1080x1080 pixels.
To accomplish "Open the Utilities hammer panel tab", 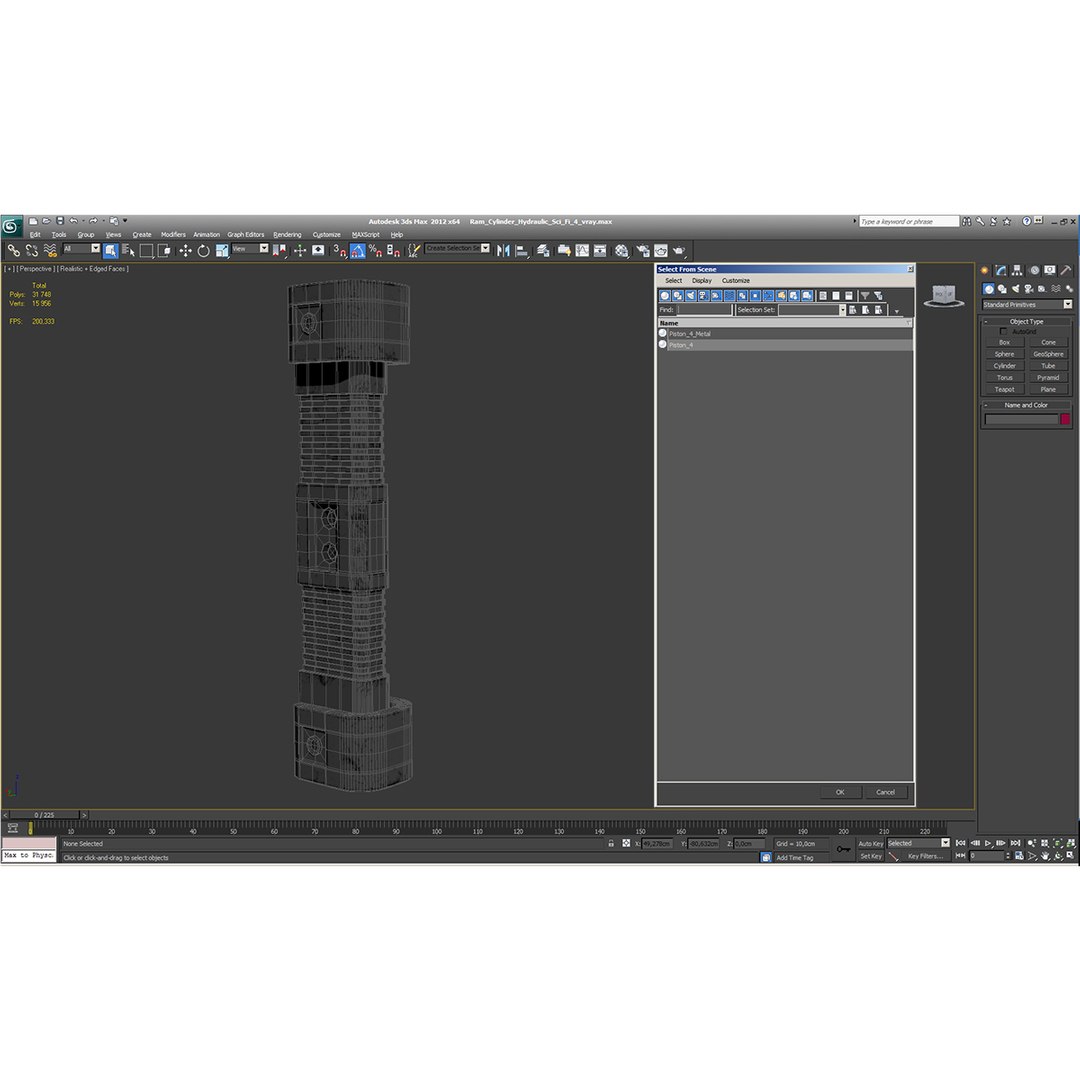I will (x=1066, y=271).
